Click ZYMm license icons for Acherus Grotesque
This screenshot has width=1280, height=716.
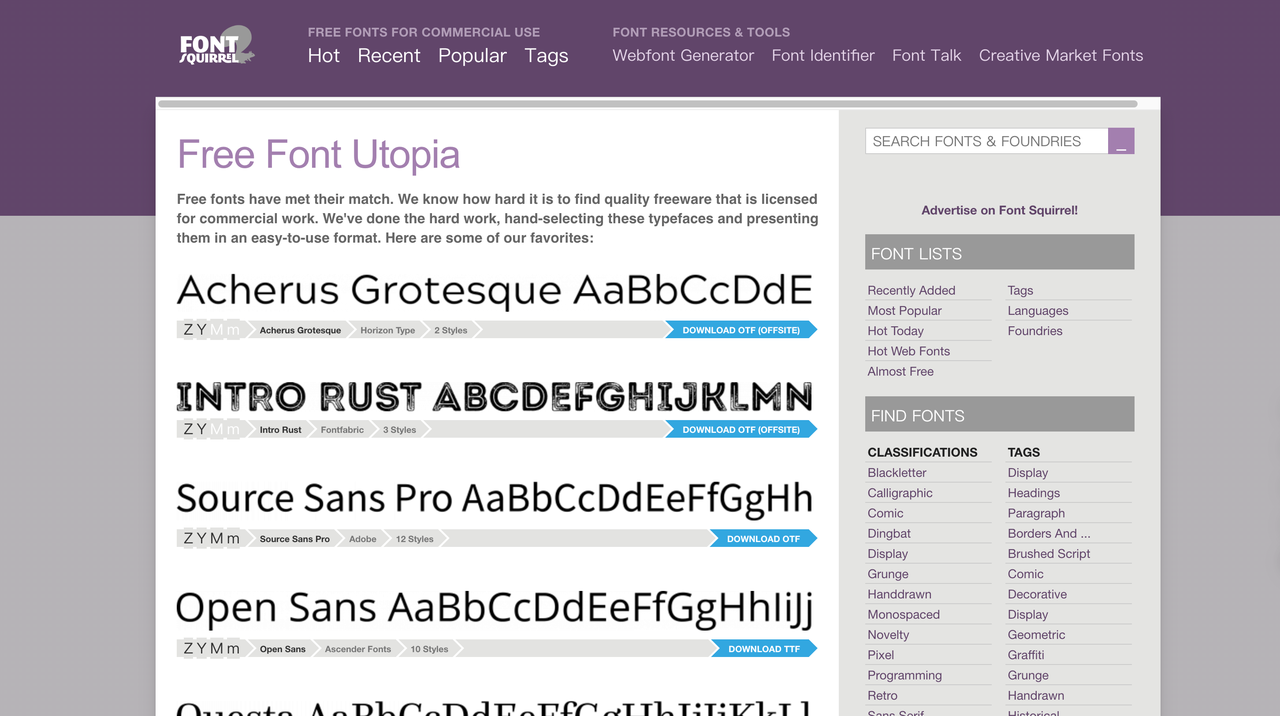211,330
